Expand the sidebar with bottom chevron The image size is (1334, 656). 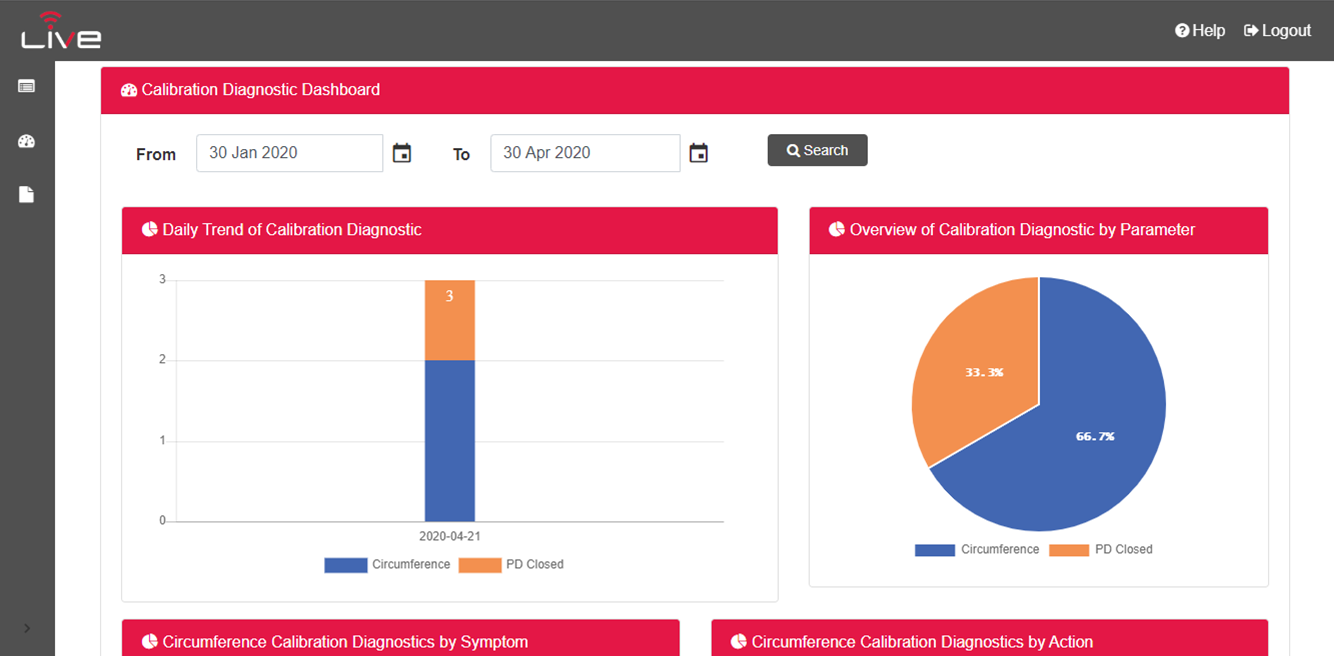point(27,628)
